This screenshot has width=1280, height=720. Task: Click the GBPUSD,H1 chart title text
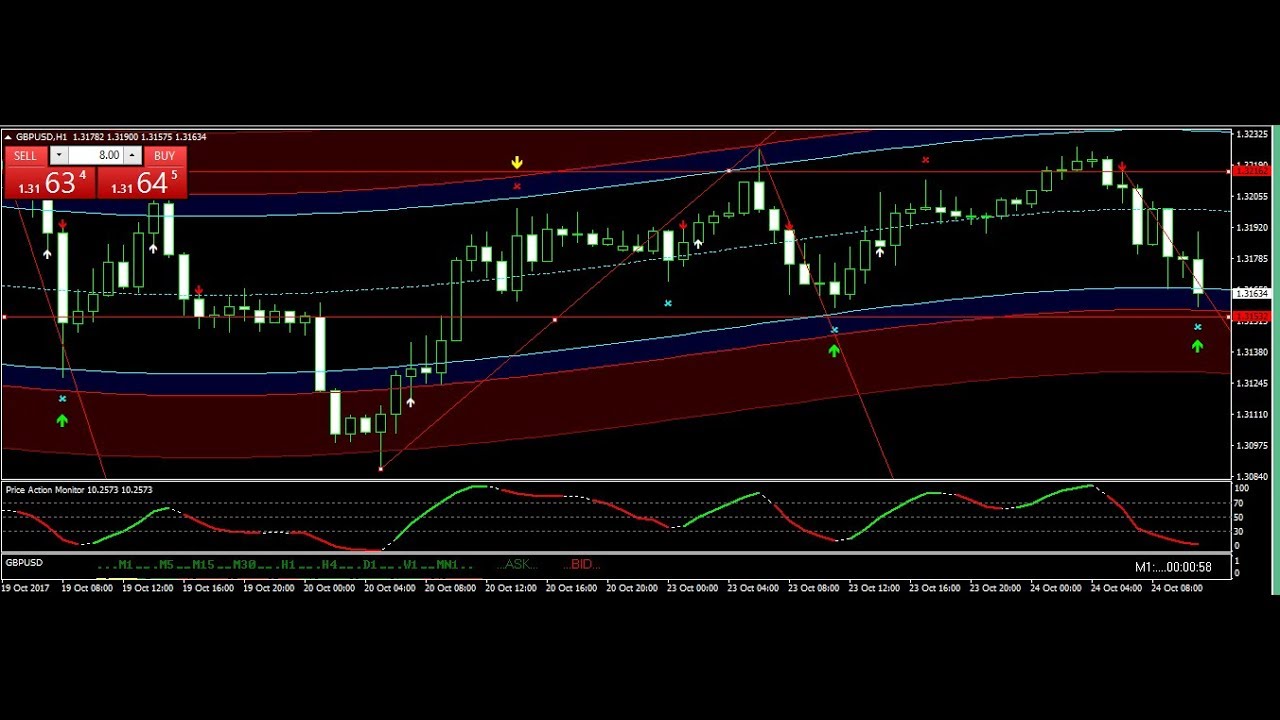[x=41, y=137]
